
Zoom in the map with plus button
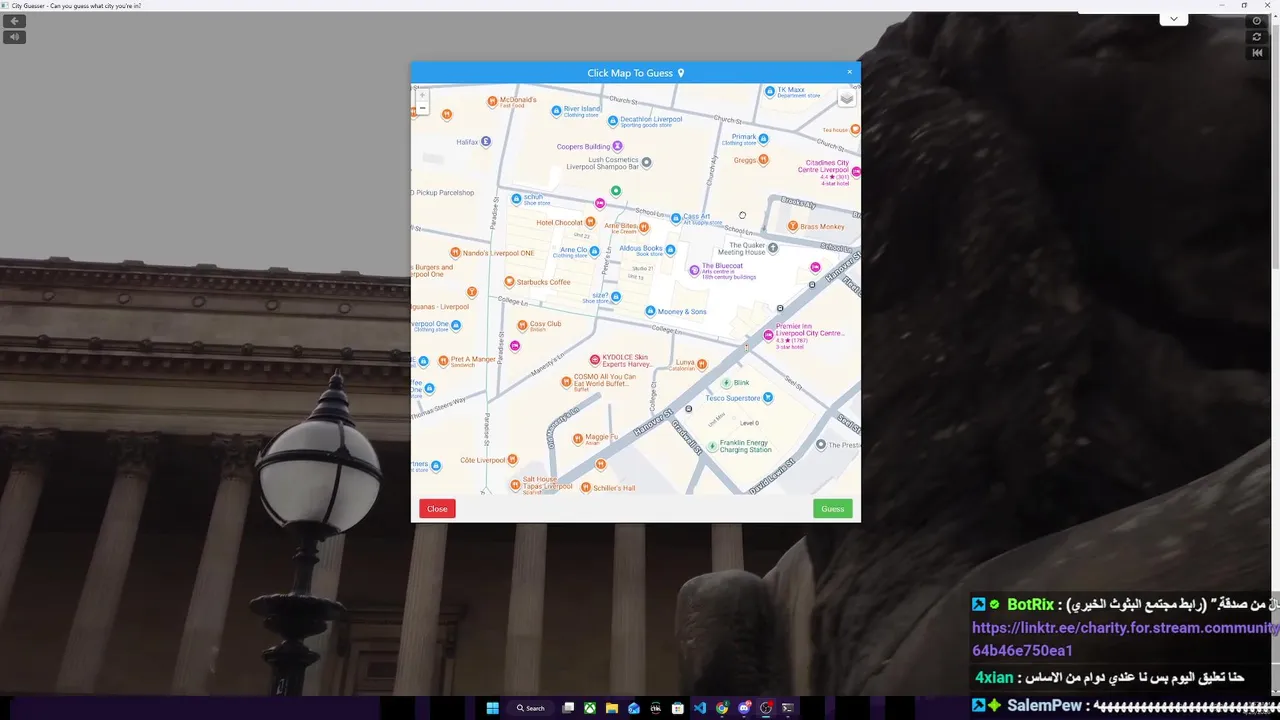[x=422, y=96]
